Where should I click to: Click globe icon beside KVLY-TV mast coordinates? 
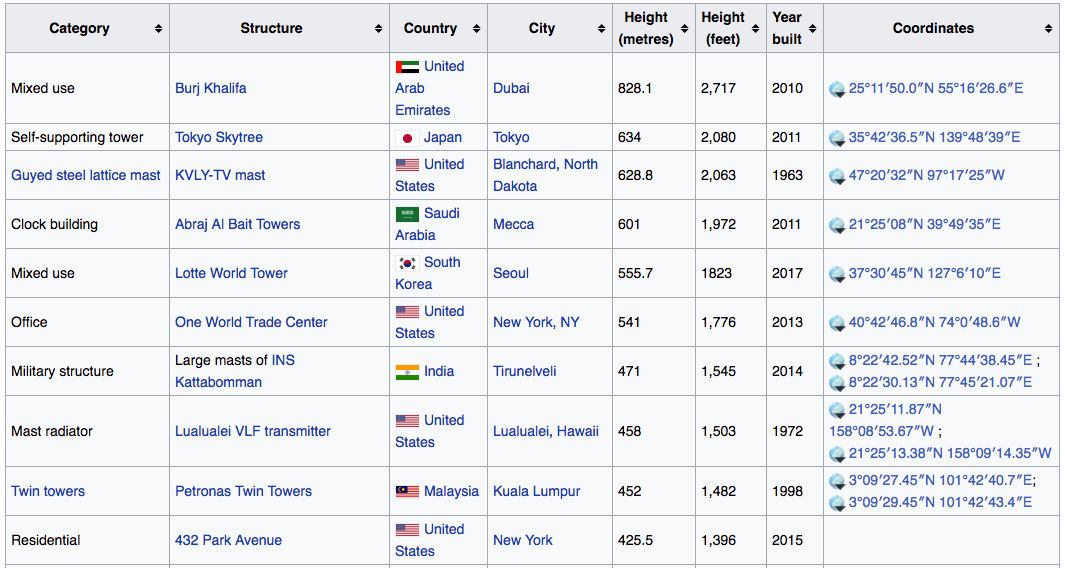click(837, 176)
